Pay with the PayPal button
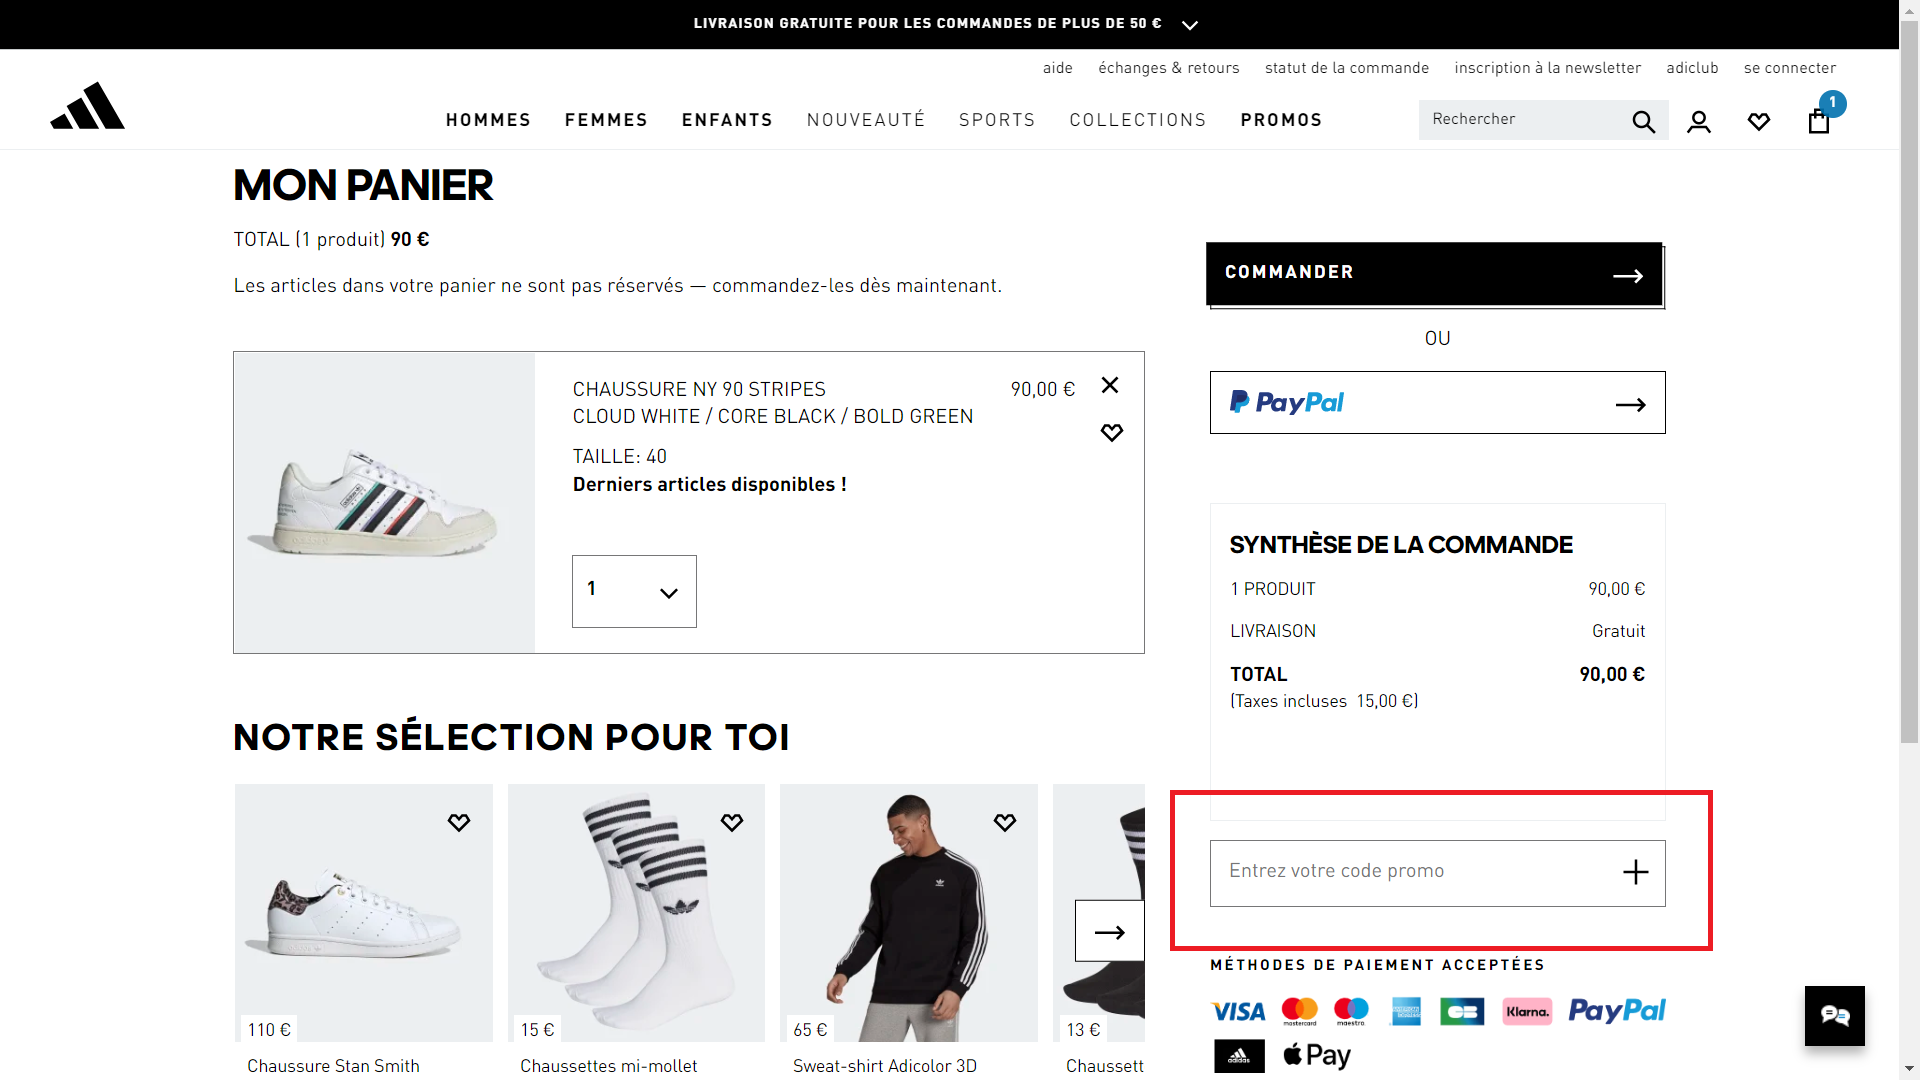1920x1080 pixels. [x=1437, y=403]
